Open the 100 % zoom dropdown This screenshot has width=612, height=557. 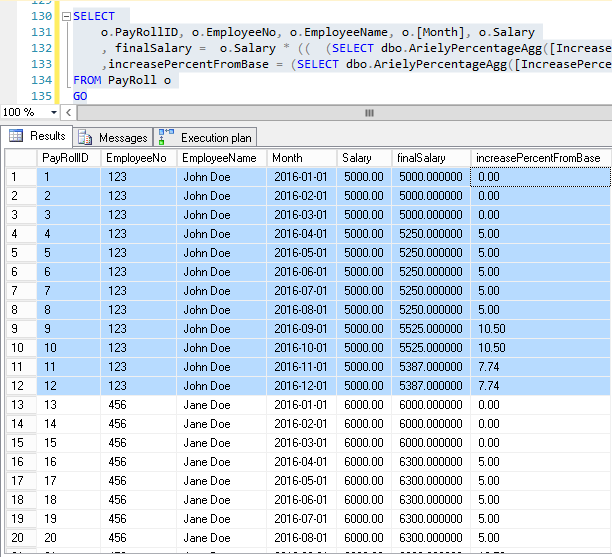[54, 113]
